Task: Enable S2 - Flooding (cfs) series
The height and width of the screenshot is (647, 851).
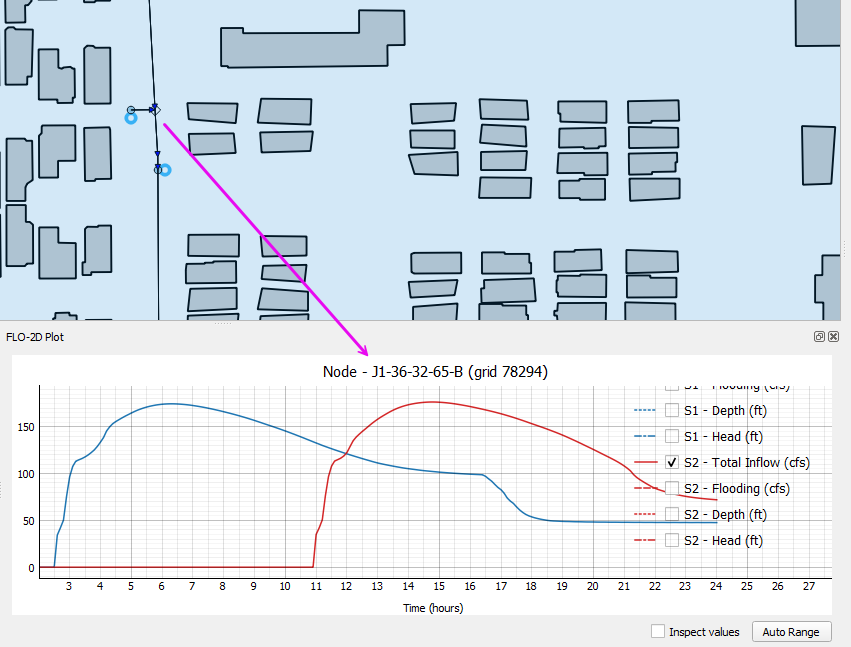Action: point(673,488)
